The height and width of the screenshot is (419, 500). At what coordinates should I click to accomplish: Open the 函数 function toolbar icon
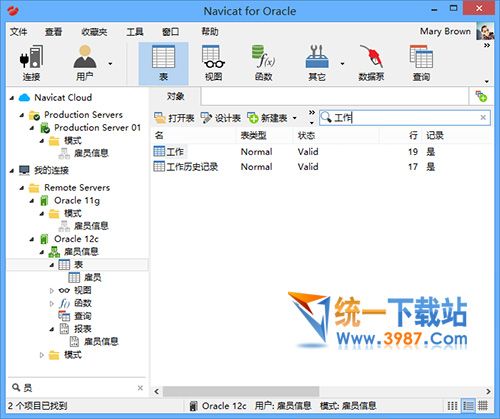point(263,57)
